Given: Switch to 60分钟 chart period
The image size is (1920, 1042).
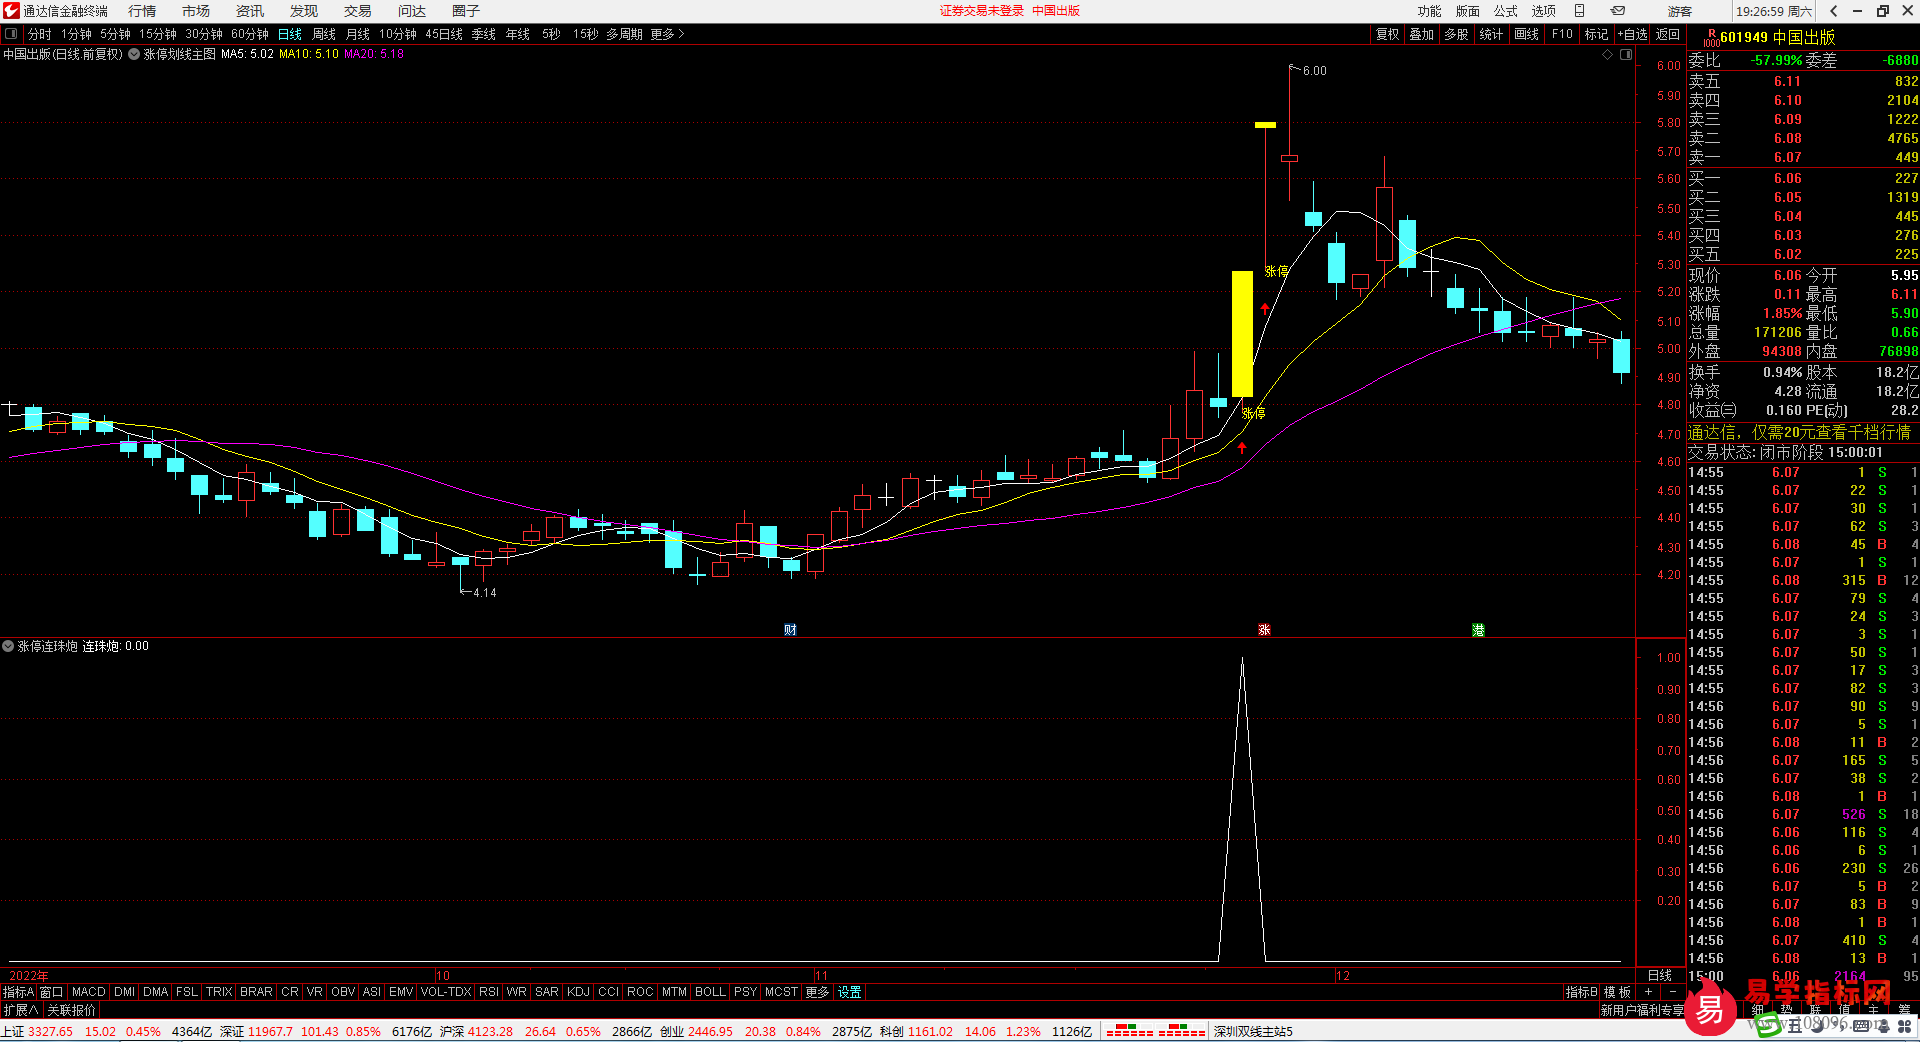Looking at the screenshot, I should (x=250, y=34).
